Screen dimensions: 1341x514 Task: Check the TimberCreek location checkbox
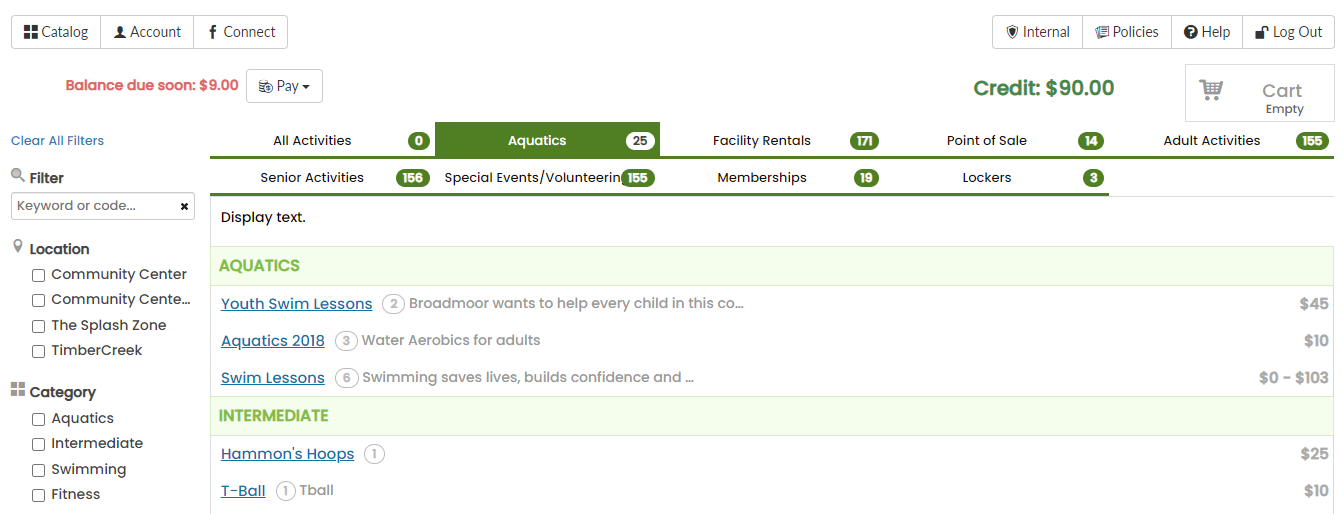(38, 351)
